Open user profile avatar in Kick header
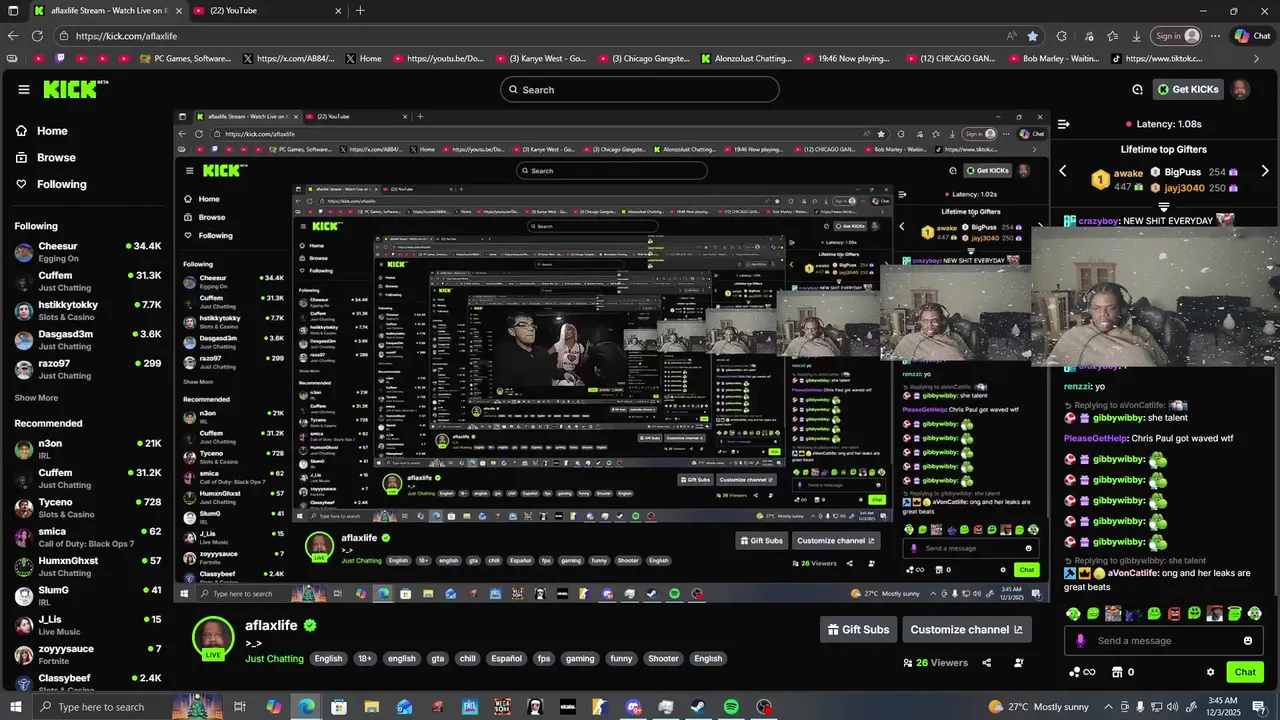The width and height of the screenshot is (1280, 720). [x=1240, y=89]
